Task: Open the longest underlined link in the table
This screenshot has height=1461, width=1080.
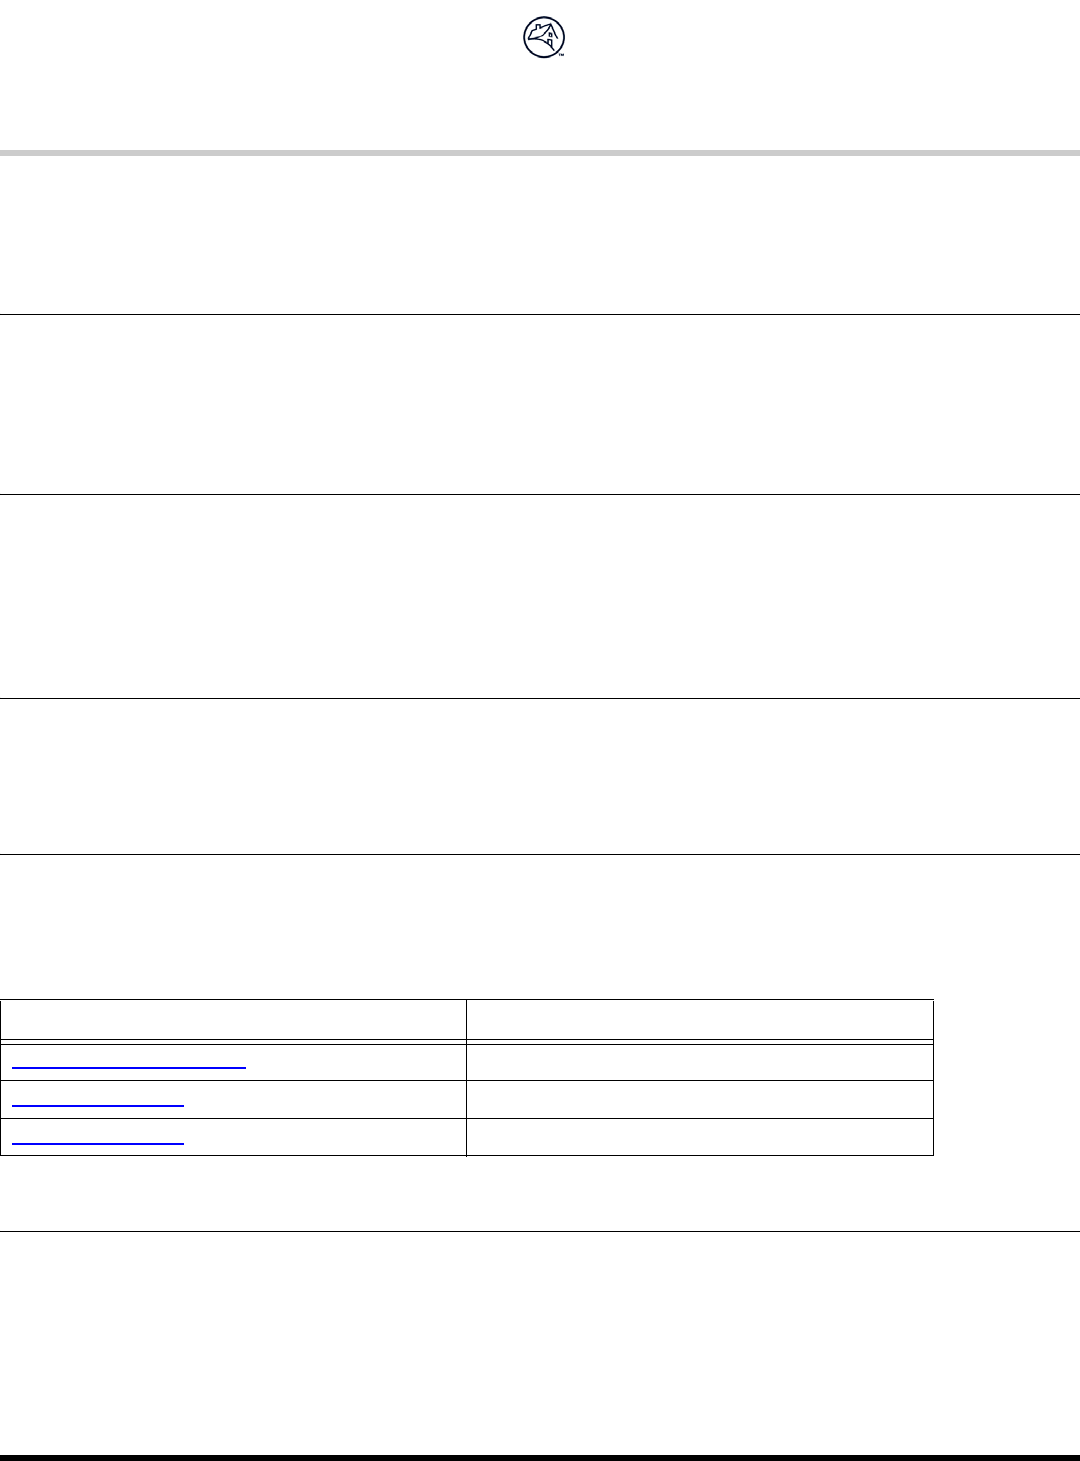Action: point(130,1066)
